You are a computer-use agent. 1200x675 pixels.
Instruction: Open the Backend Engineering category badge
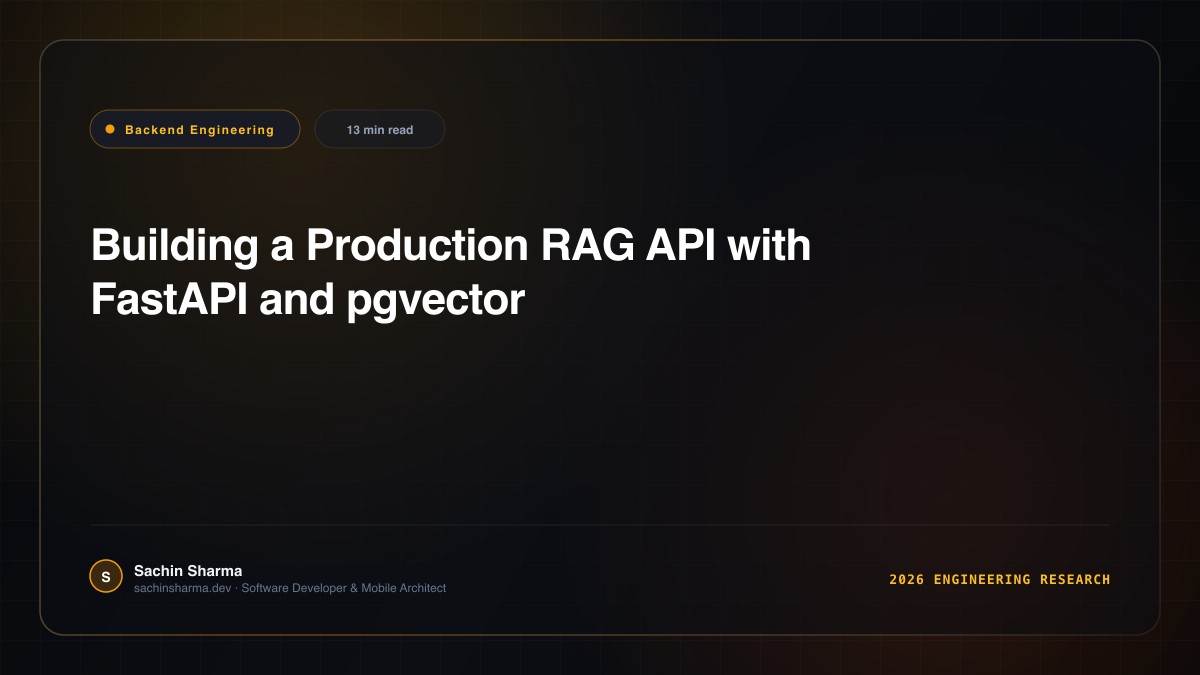195,129
